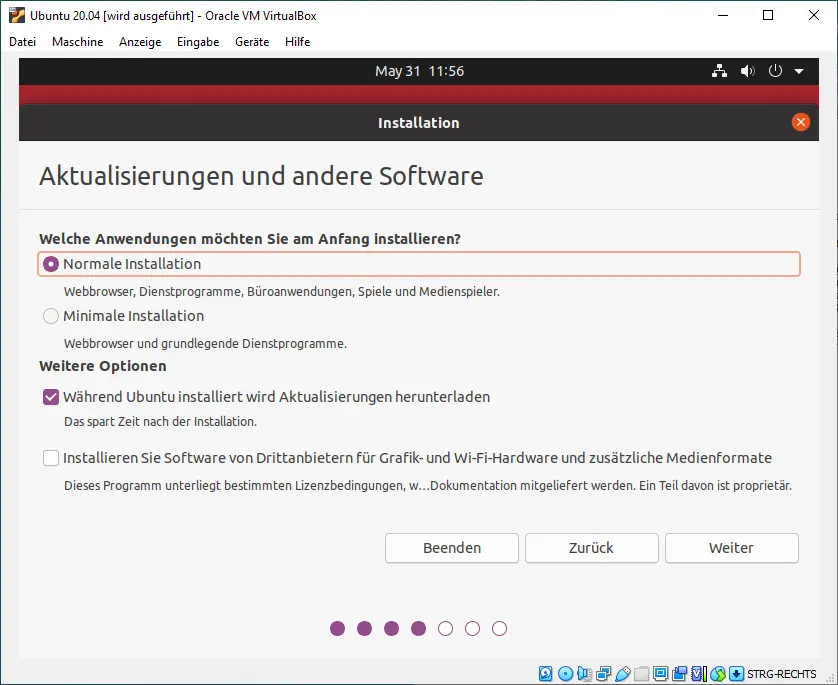Uncheck downloading updates while installing Ubuntu
838x685 pixels.
[x=50, y=396]
